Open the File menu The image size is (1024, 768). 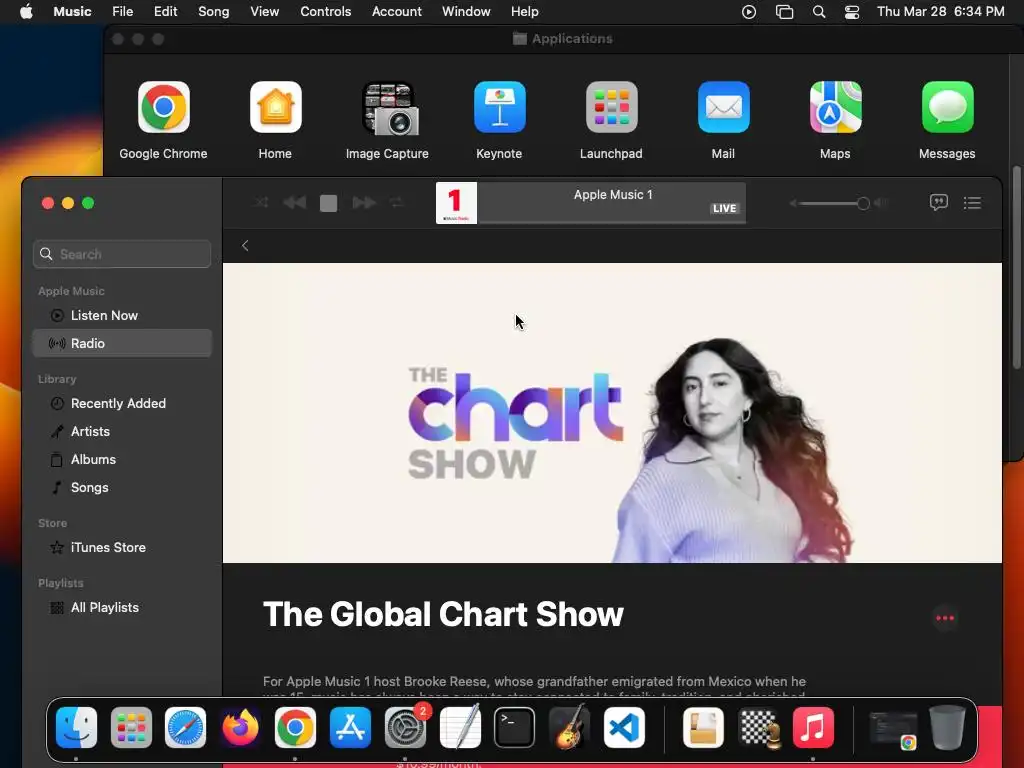(123, 12)
